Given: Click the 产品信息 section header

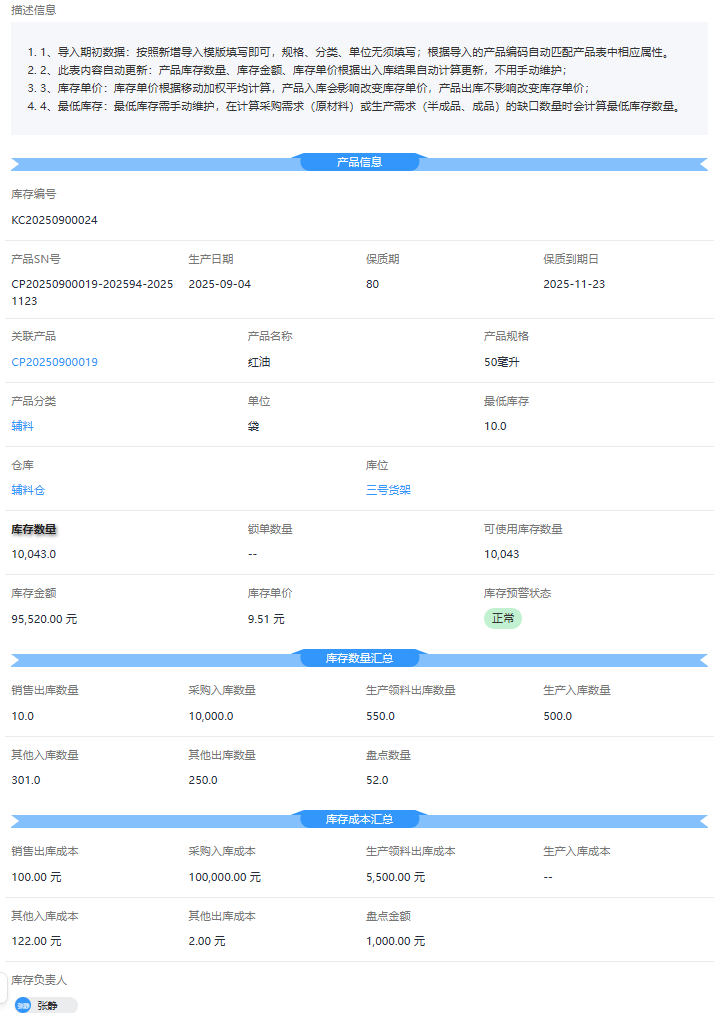Looking at the screenshot, I should point(359,162).
